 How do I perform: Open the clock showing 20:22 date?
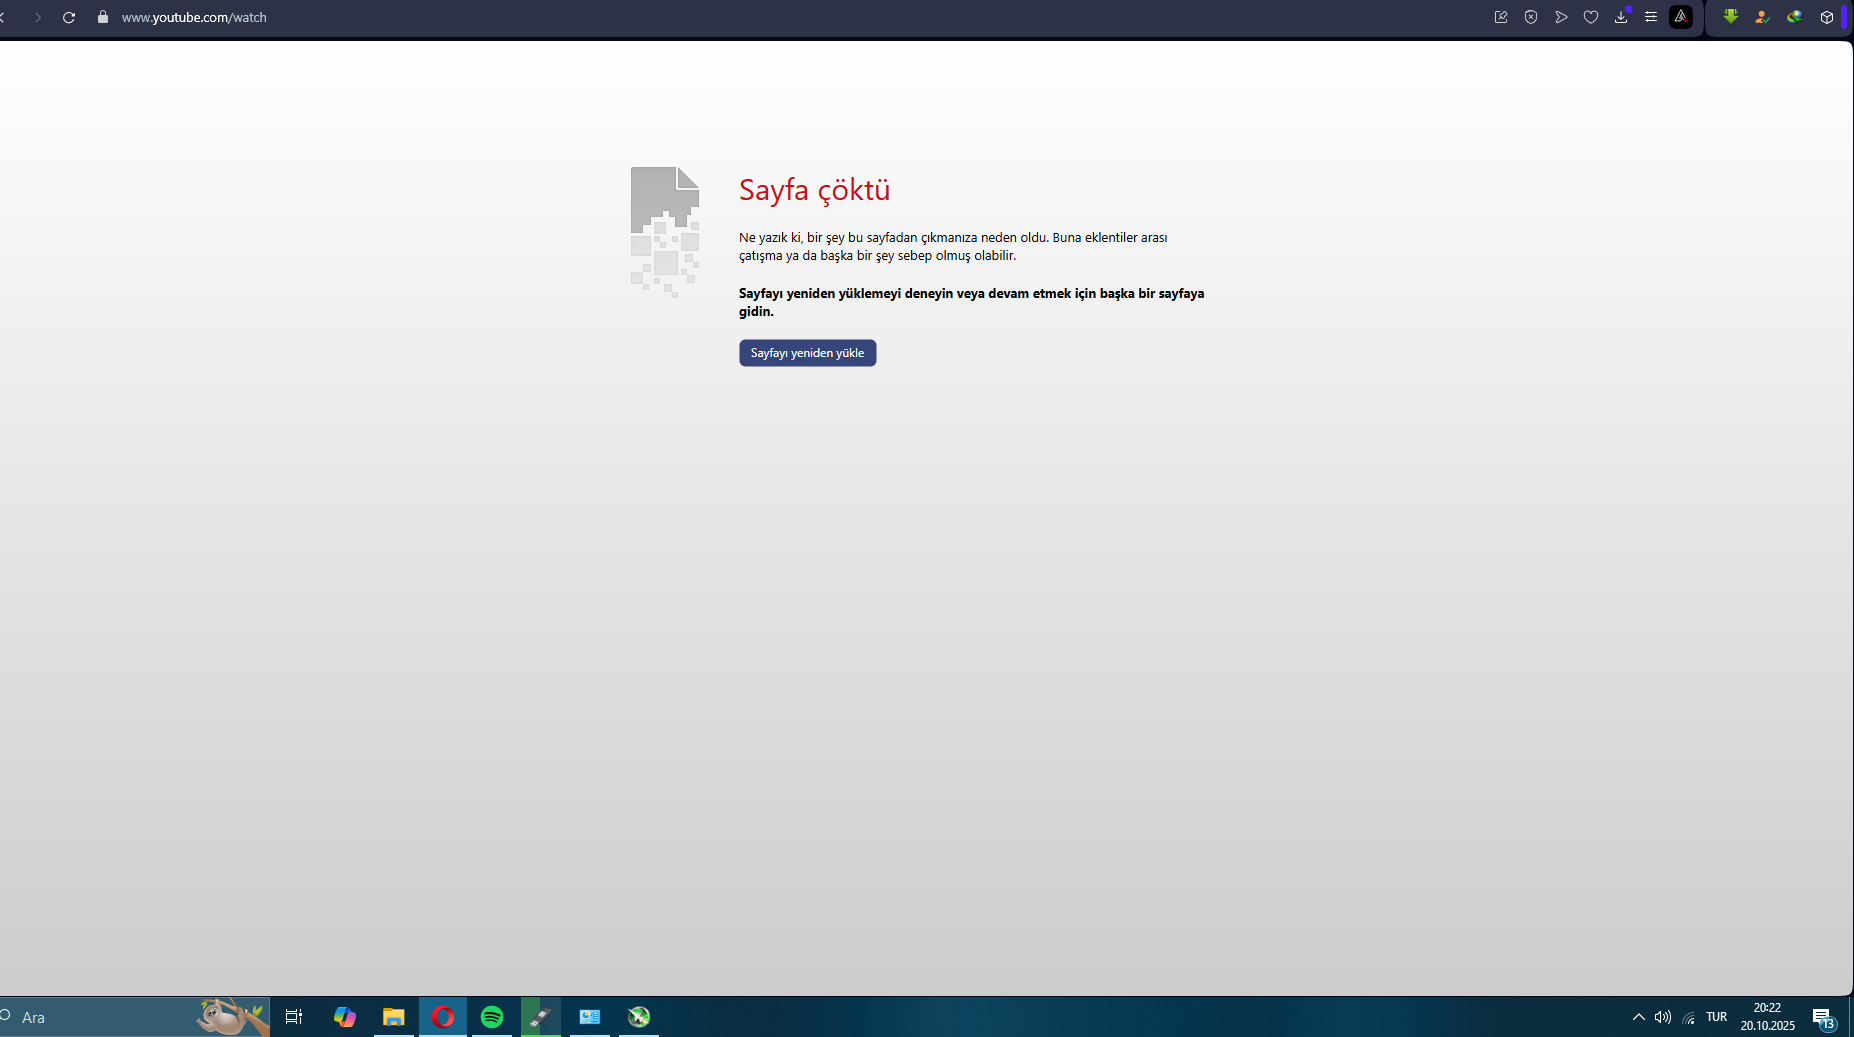pyautogui.click(x=1767, y=1017)
